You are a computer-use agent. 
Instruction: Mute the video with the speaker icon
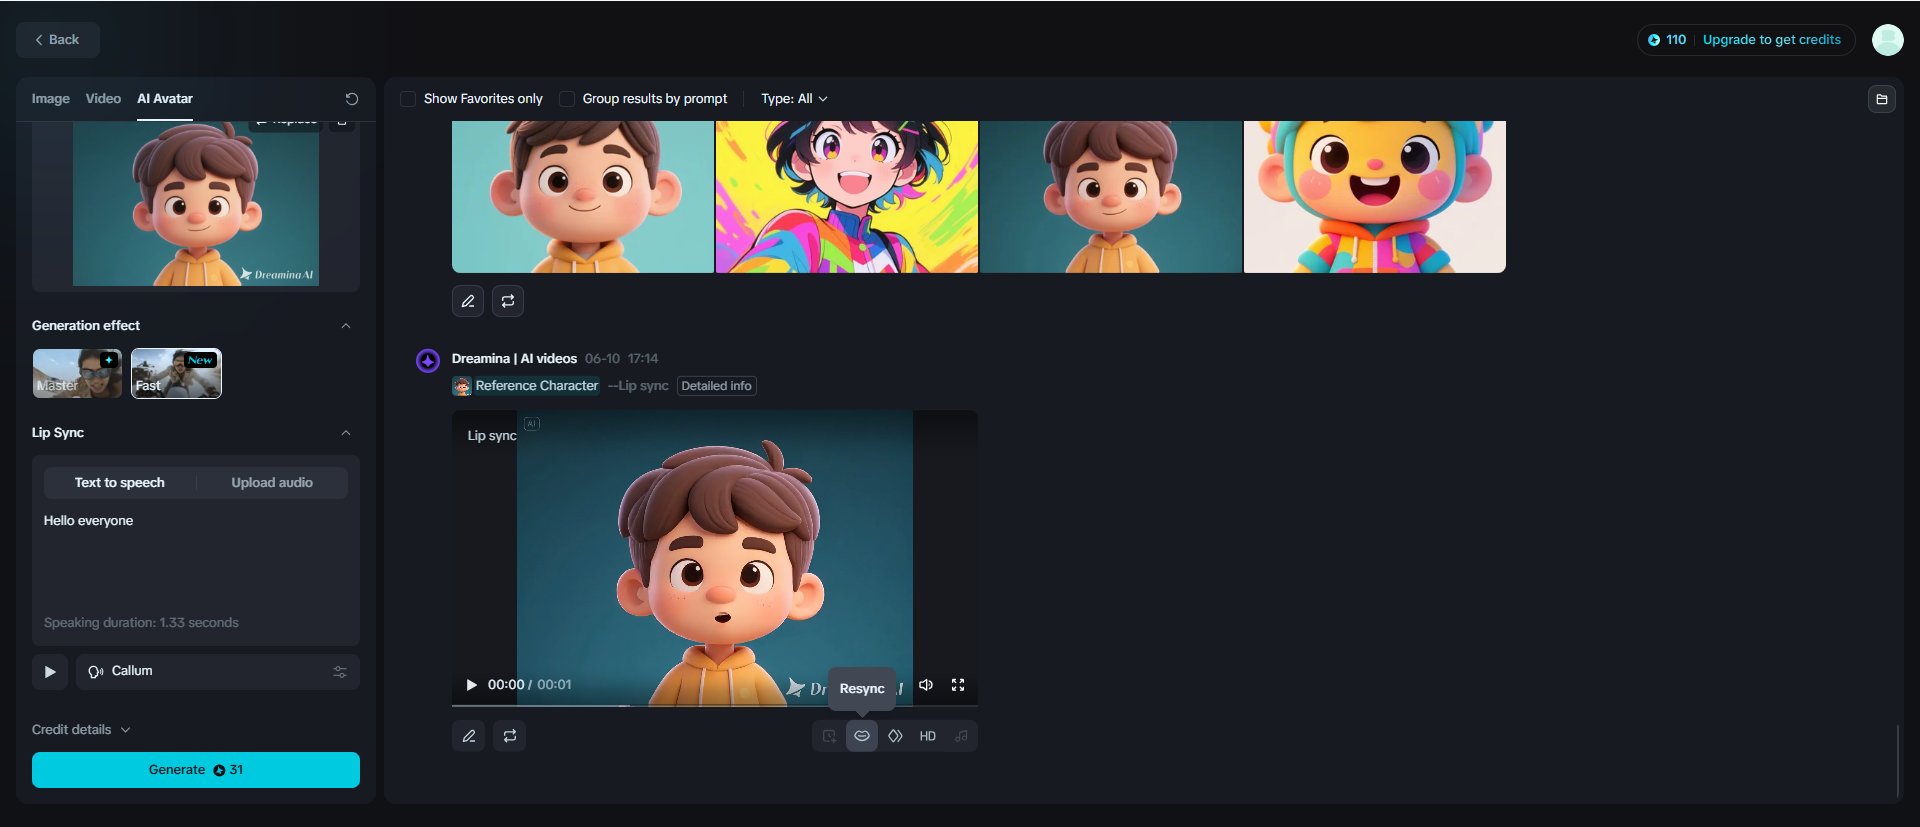tap(926, 685)
